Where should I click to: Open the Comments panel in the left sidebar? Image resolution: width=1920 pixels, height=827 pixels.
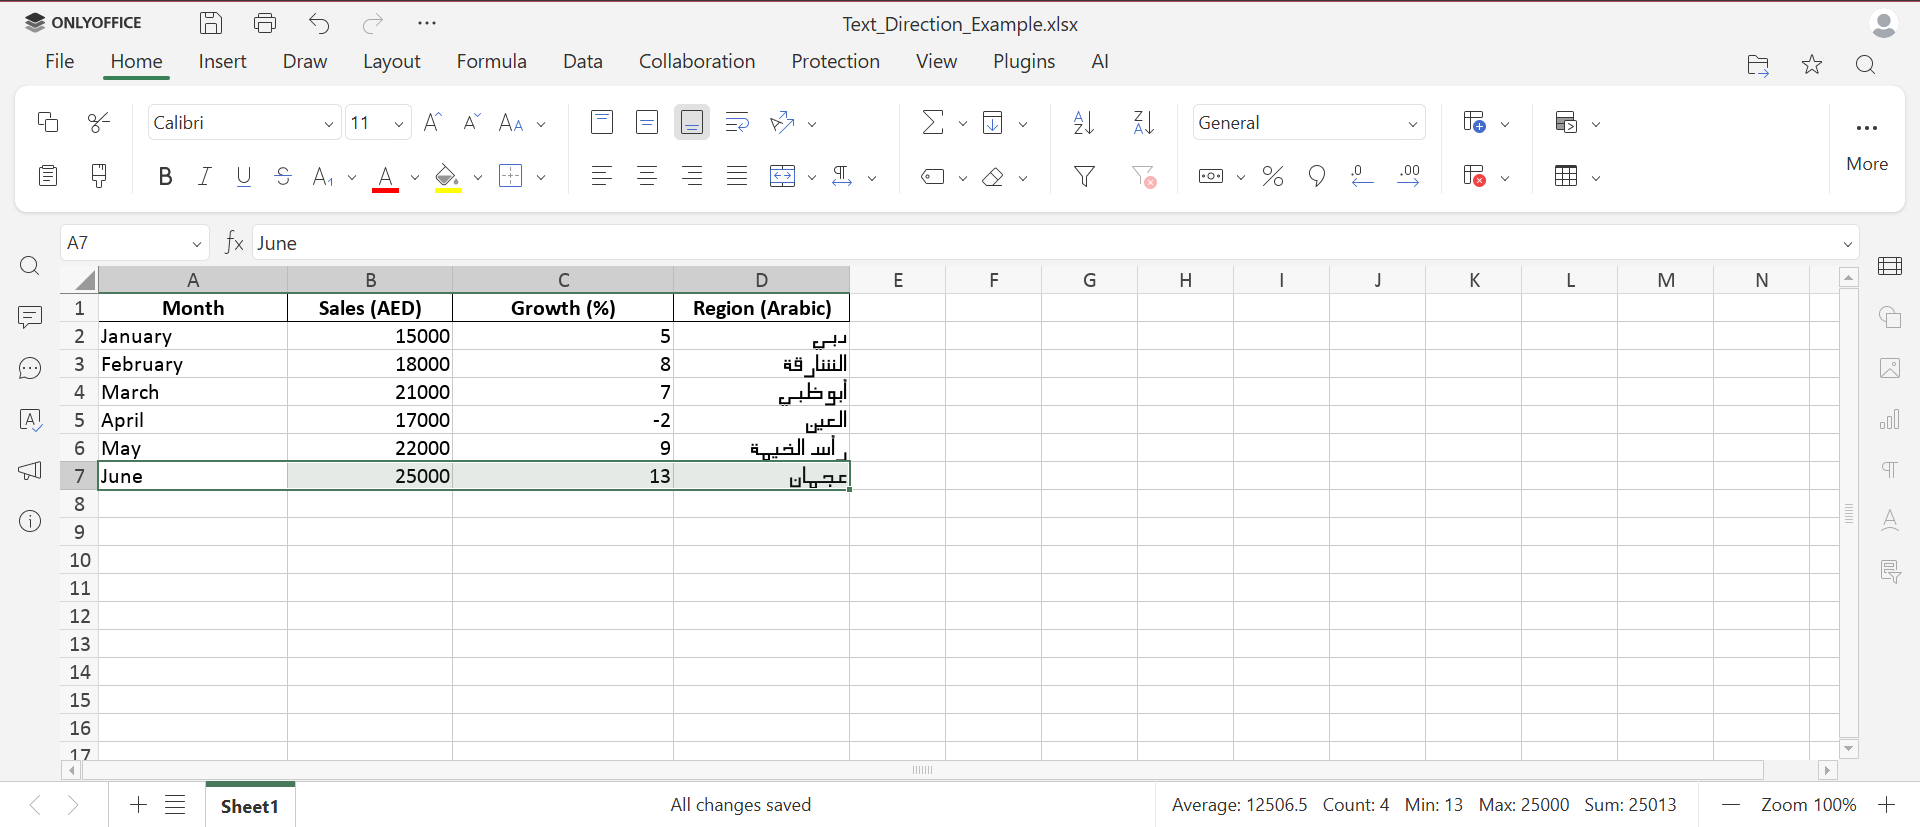[x=30, y=317]
